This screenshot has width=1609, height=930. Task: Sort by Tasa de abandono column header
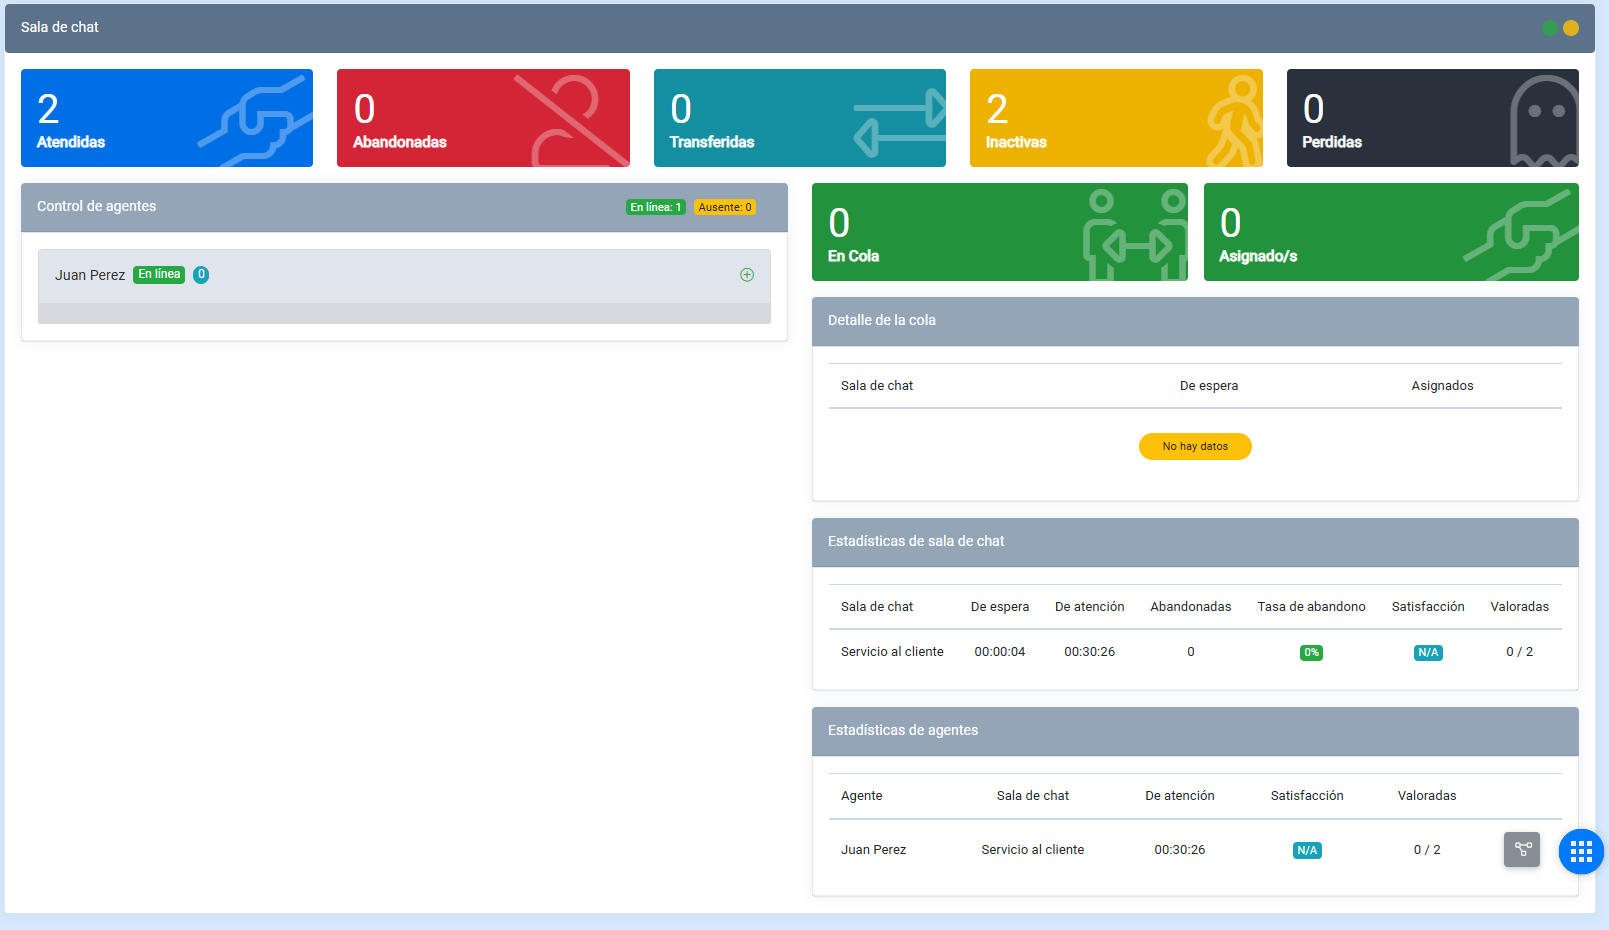1311,607
